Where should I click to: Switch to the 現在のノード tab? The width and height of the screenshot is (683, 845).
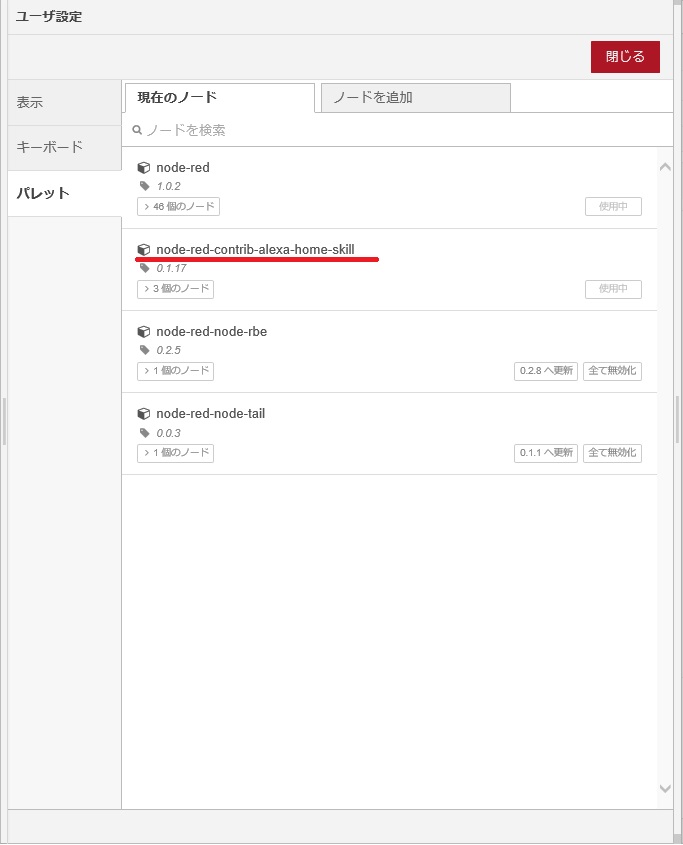pyautogui.click(x=219, y=98)
